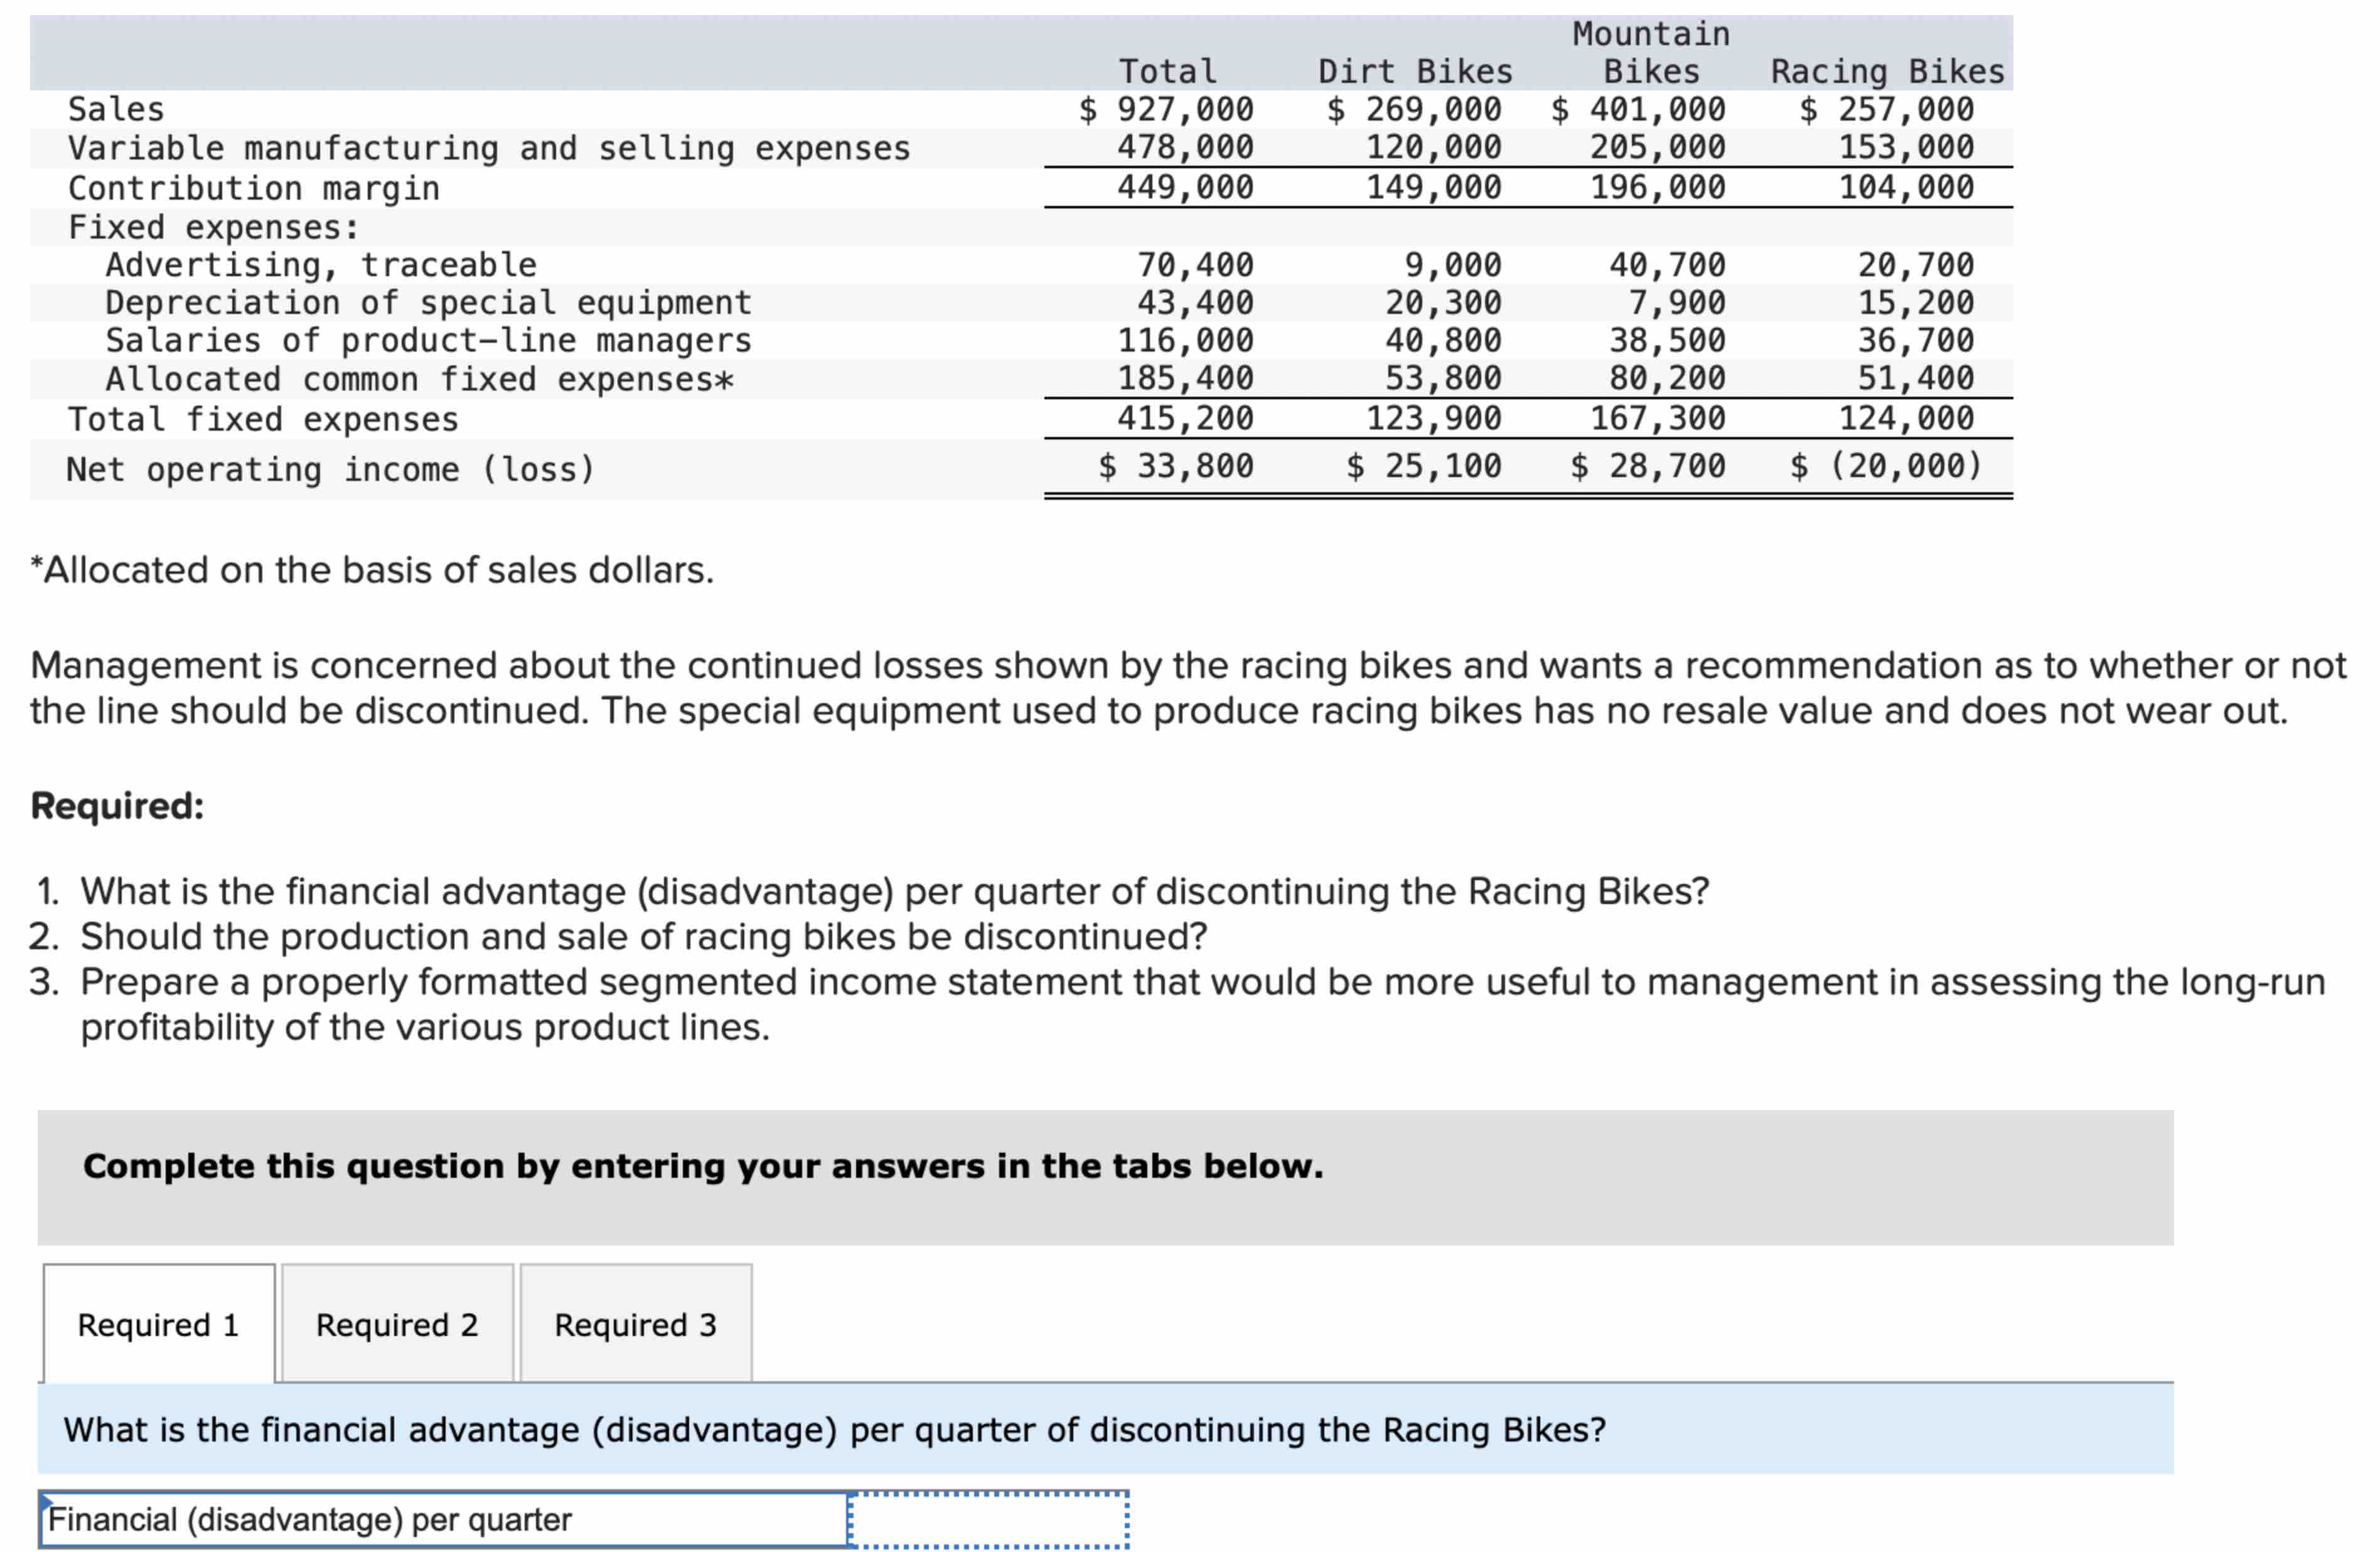The width and height of the screenshot is (2380, 1552).
Task: Switch to the Required 2 tab
Action: pyautogui.click(x=397, y=1325)
